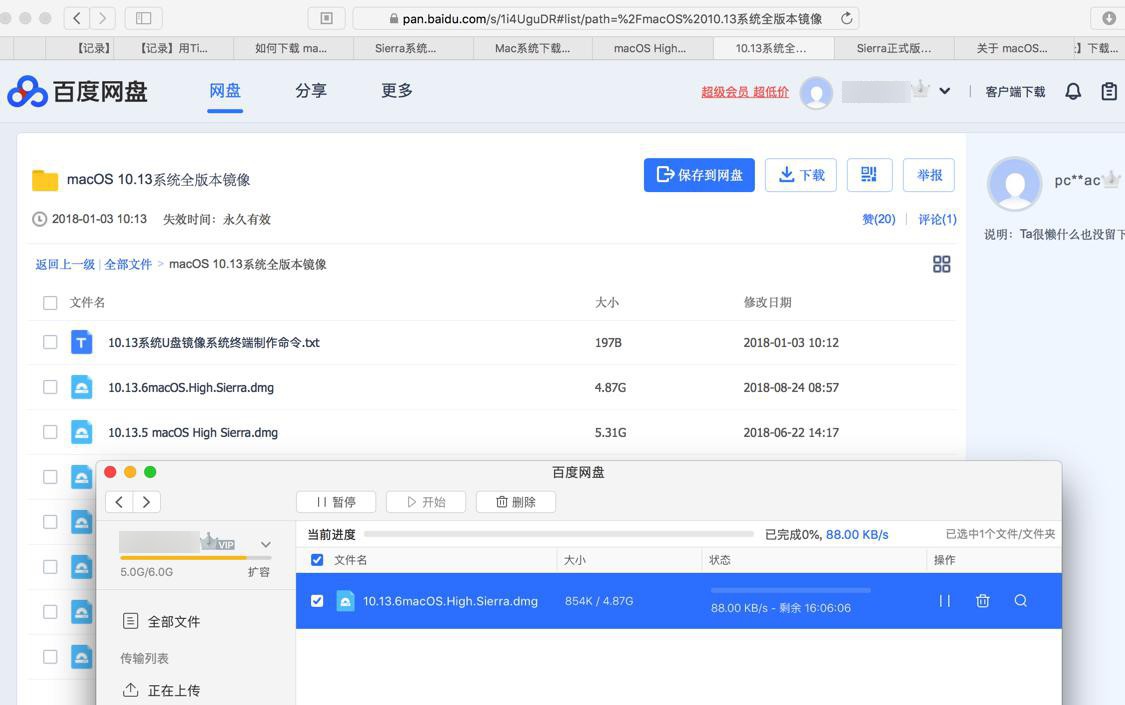
Task: Click Safari forward arrow
Action: pos(103,18)
